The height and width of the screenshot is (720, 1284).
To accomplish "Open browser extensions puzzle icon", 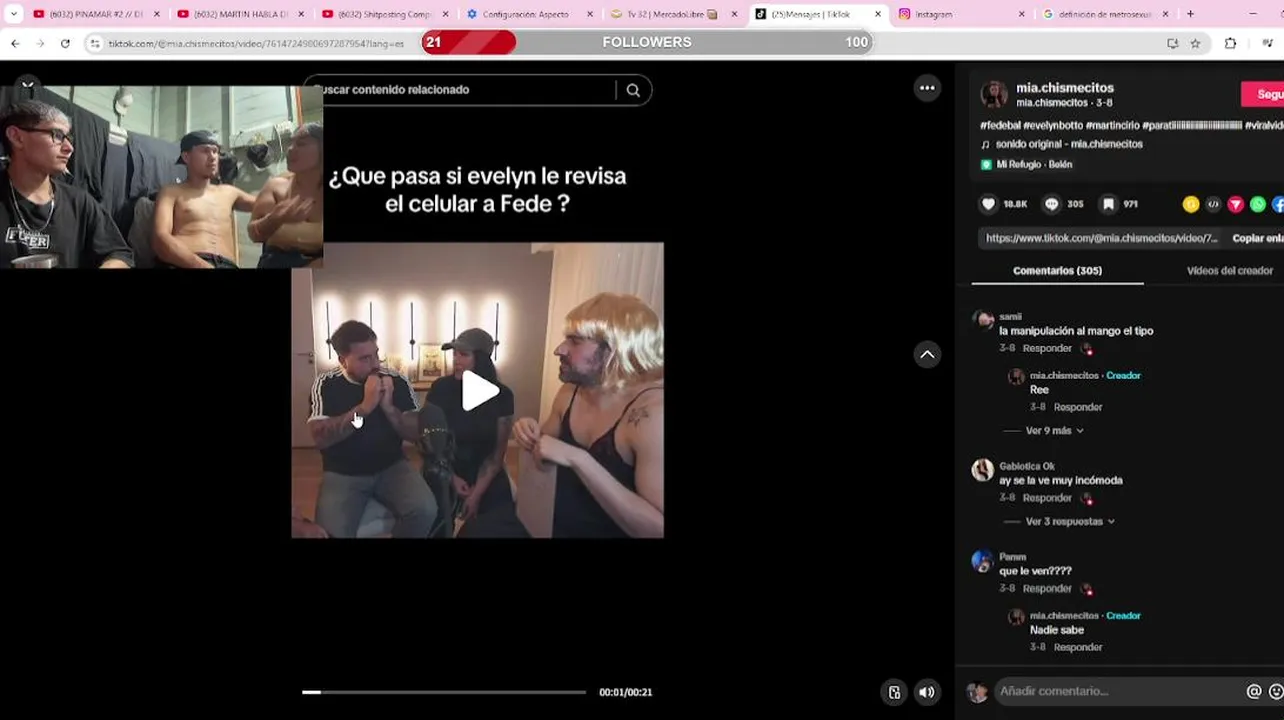I will click(1230, 43).
